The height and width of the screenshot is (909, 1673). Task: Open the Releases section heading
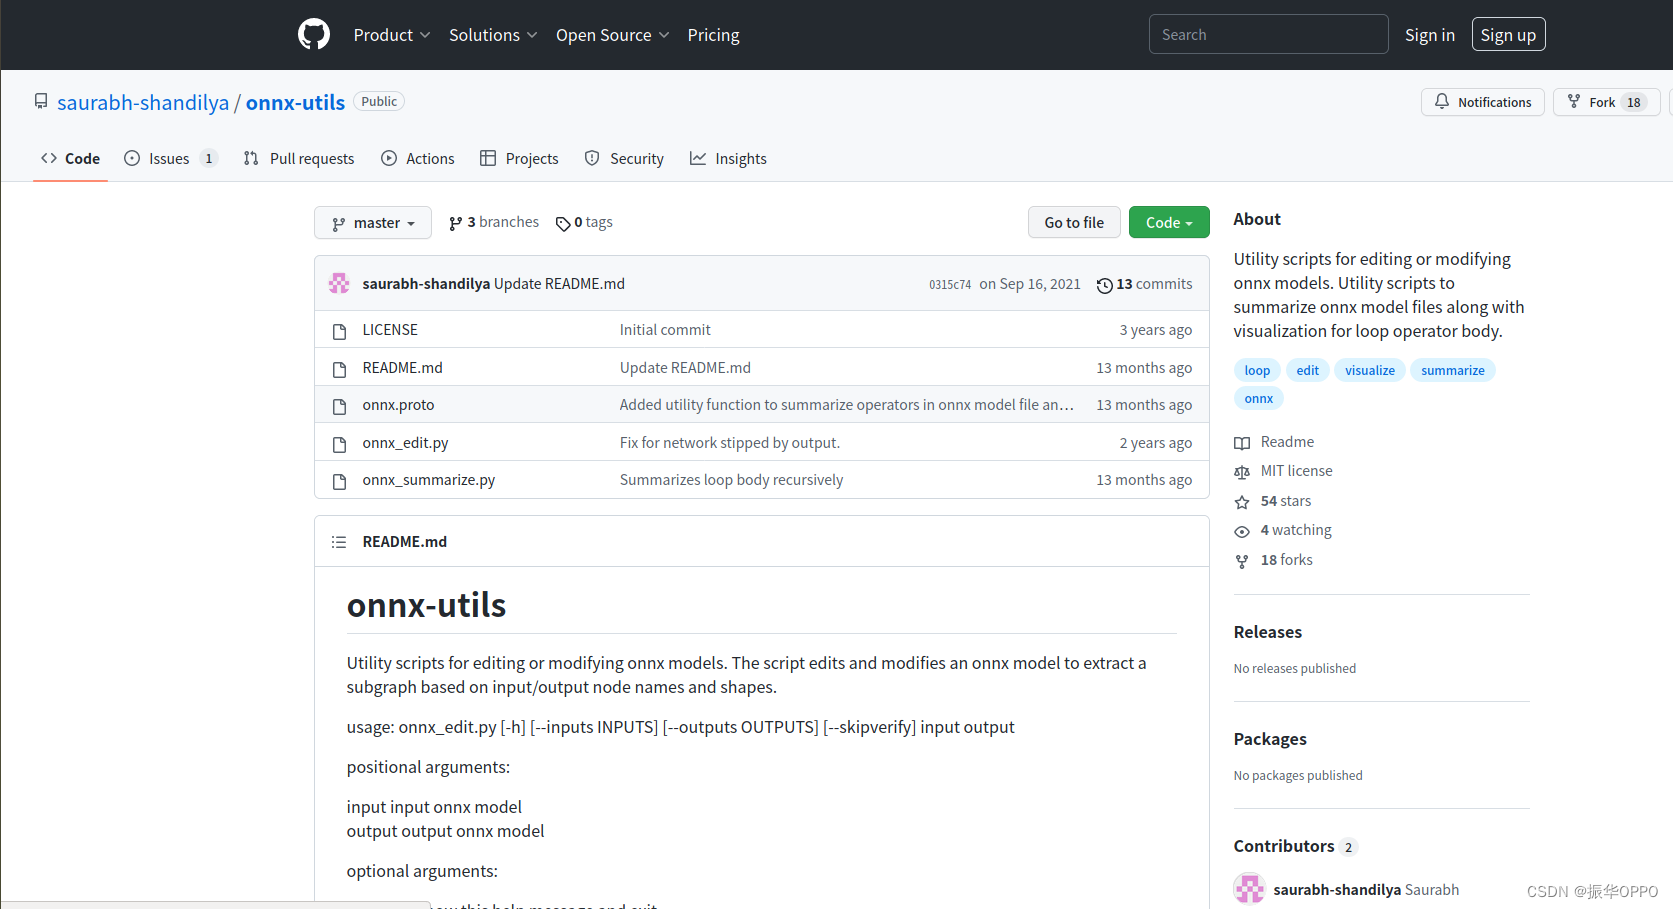(x=1267, y=632)
